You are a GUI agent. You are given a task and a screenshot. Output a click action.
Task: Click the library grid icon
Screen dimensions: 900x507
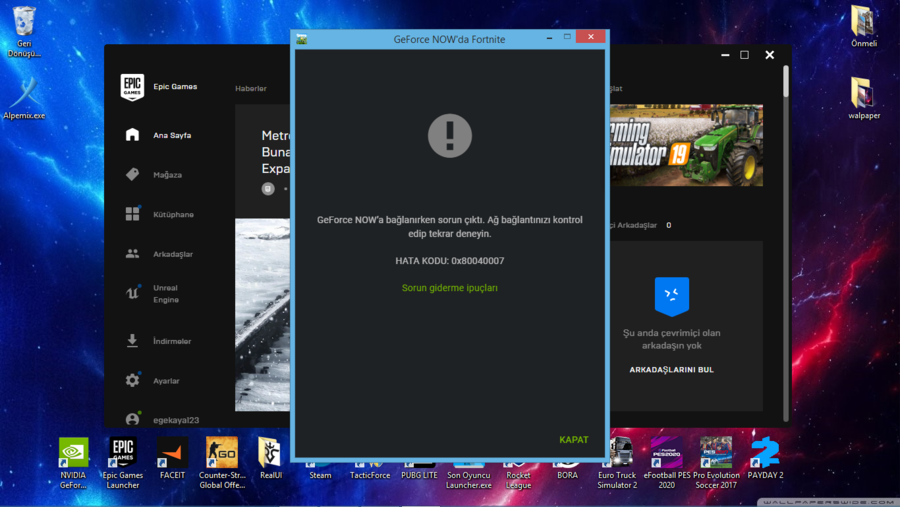tap(132, 214)
